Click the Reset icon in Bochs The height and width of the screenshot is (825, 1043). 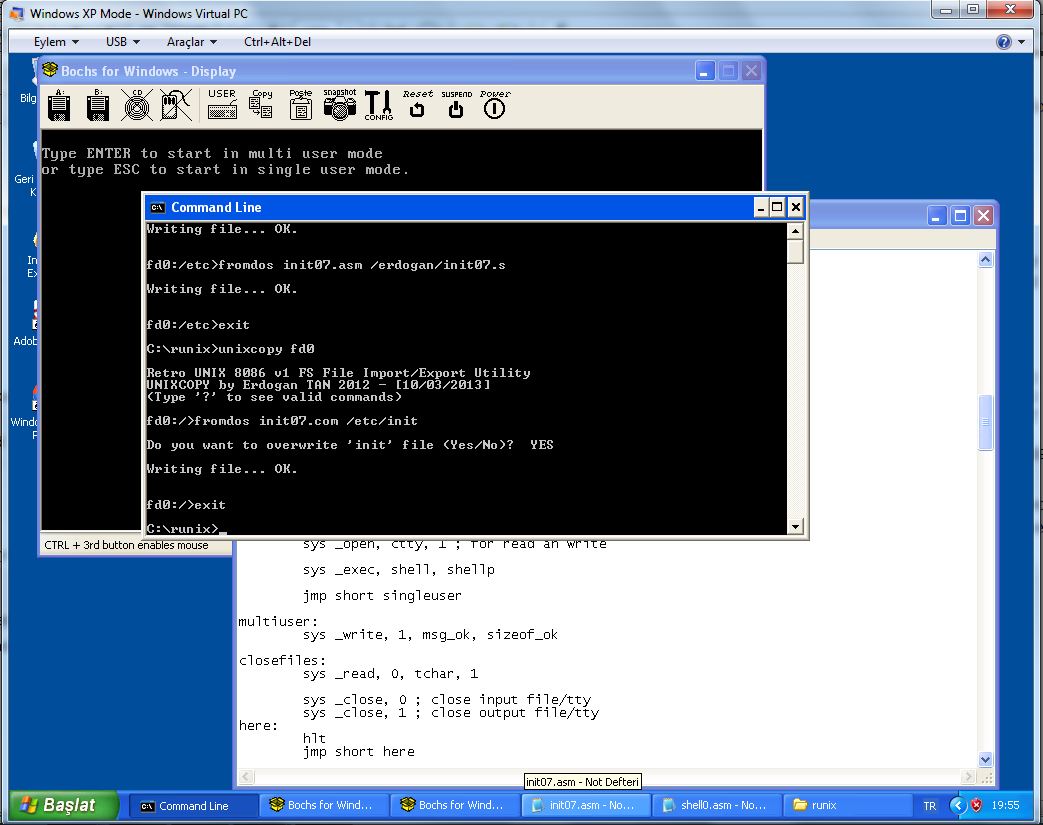(x=417, y=104)
